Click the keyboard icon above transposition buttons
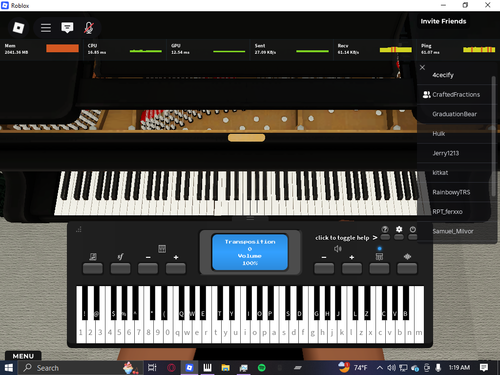The width and height of the screenshot is (500, 375). point(162,249)
